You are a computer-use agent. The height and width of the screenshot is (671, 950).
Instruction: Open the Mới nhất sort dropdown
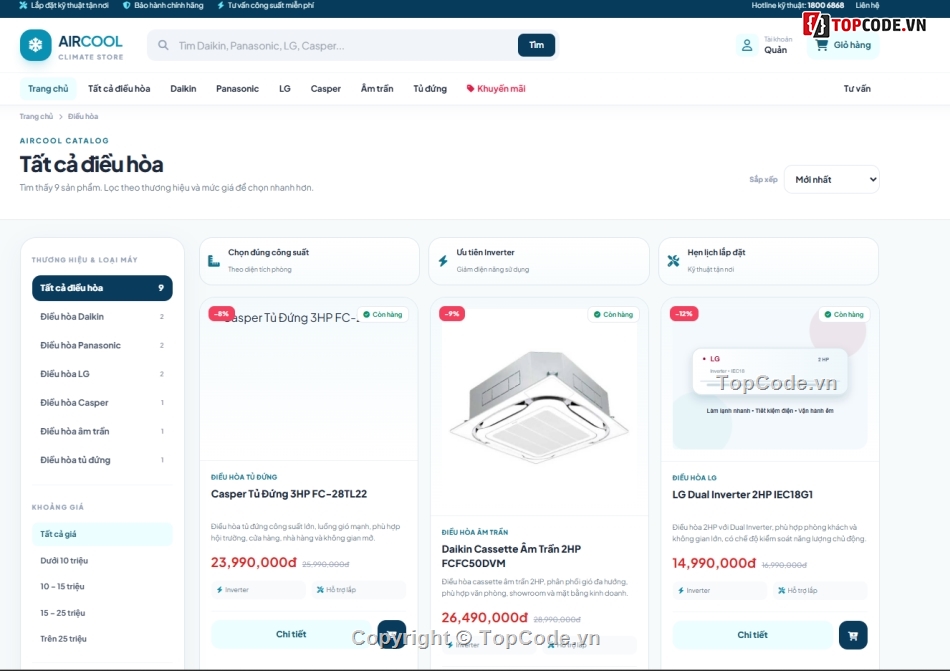point(831,179)
